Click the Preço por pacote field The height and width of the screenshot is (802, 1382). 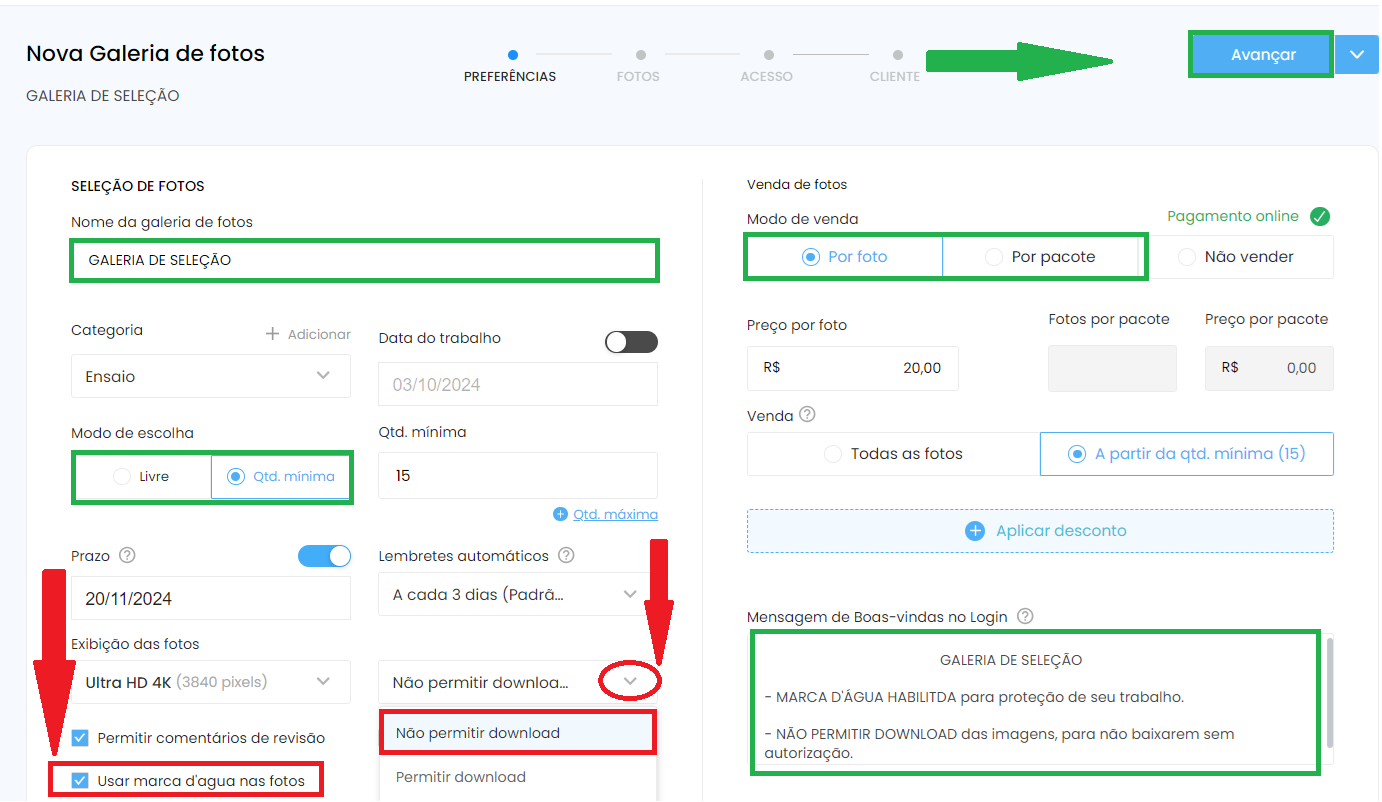(x=1269, y=368)
